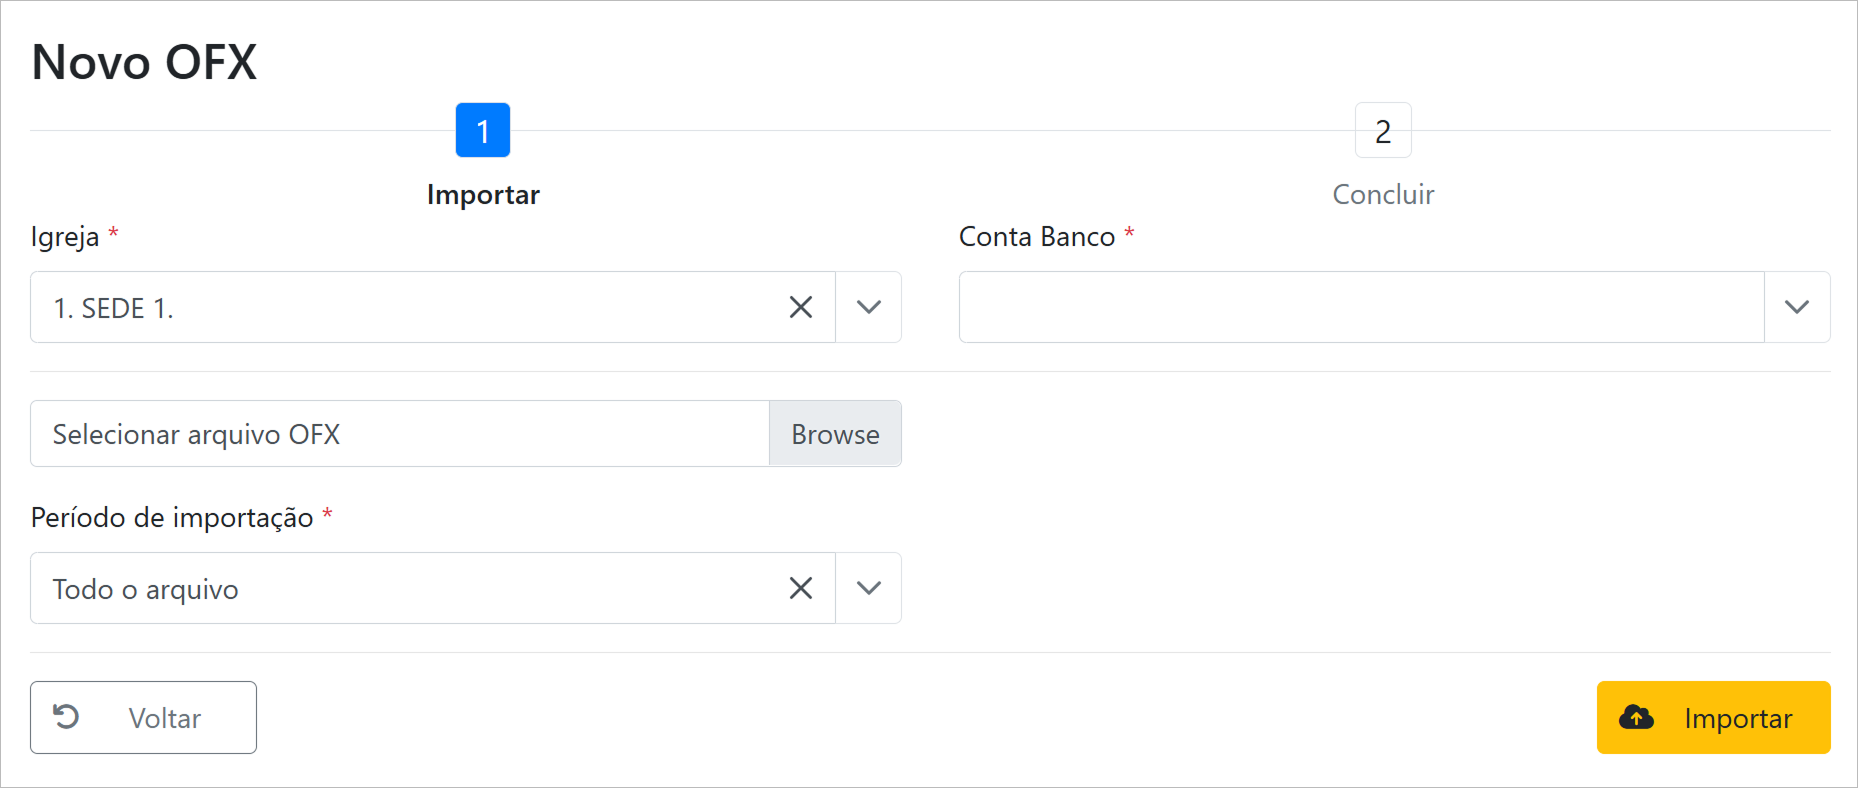The height and width of the screenshot is (788, 1858).
Task: Click the cloud upload icon on Importar
Action: [x=1636, y=717]
